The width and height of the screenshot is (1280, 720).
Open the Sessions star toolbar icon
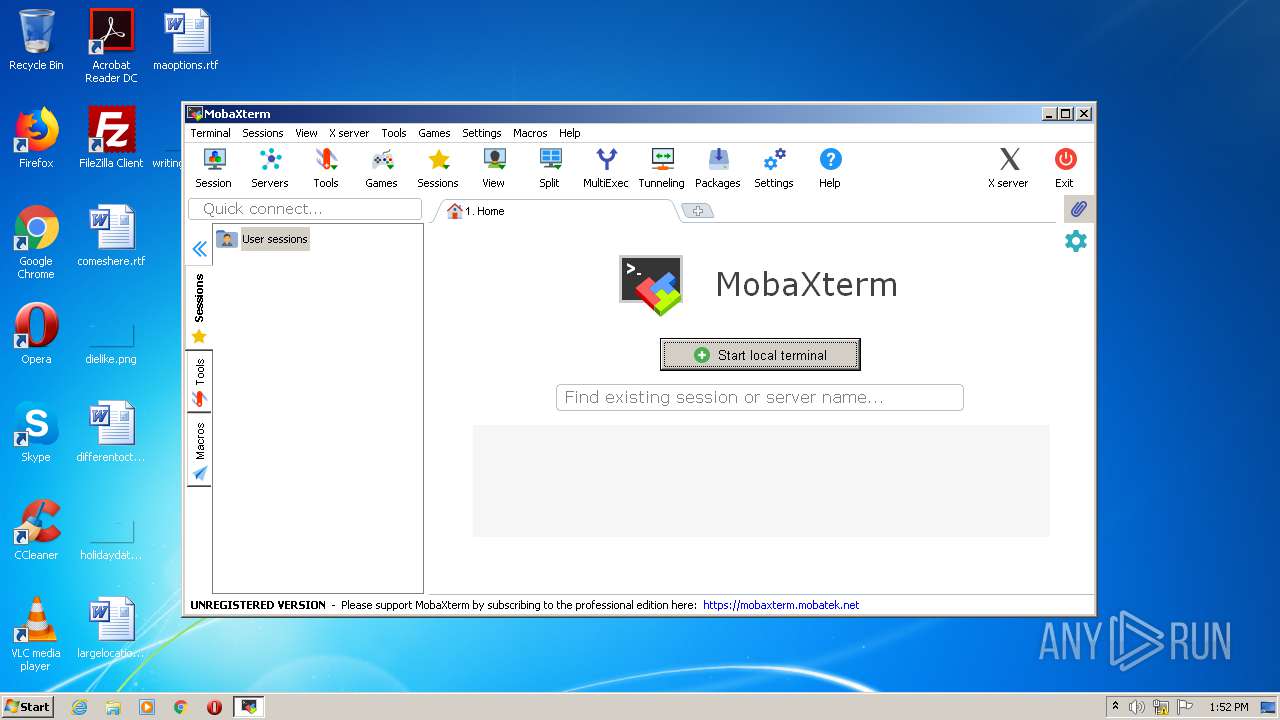438,168
